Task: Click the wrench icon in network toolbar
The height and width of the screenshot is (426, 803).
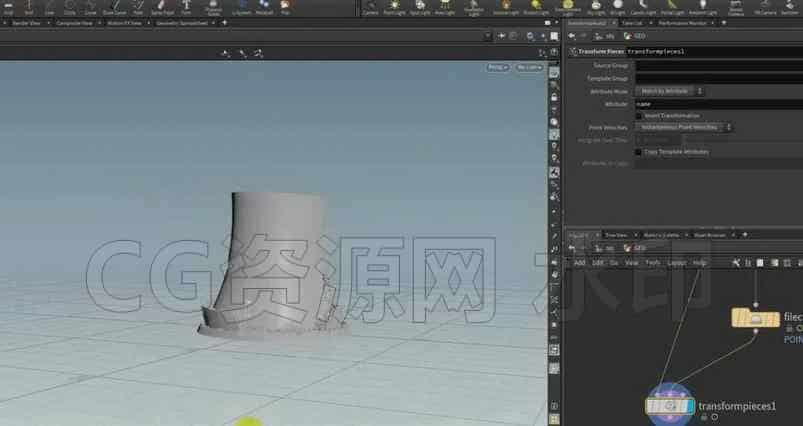Action: pyautogui.click(x=736, y=263)
